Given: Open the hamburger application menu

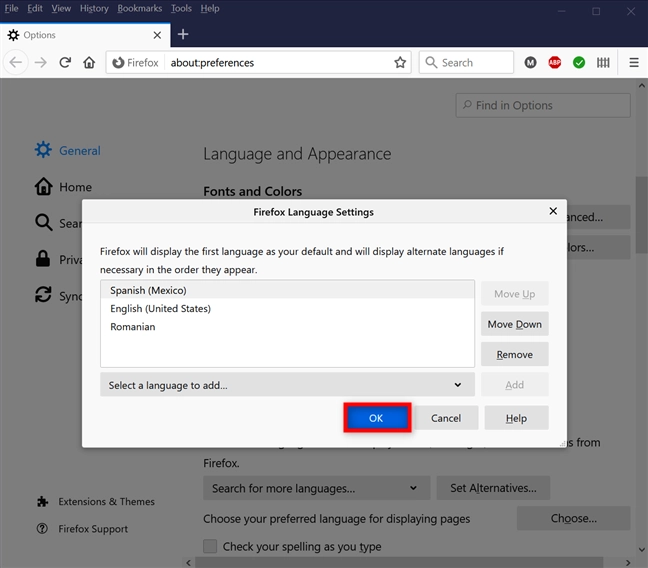Looking at the screenshot, I should (x=634, y=62).
